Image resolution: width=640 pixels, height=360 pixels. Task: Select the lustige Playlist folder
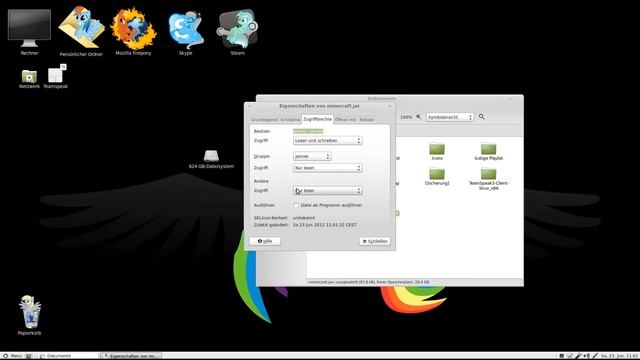coord(489,151)
